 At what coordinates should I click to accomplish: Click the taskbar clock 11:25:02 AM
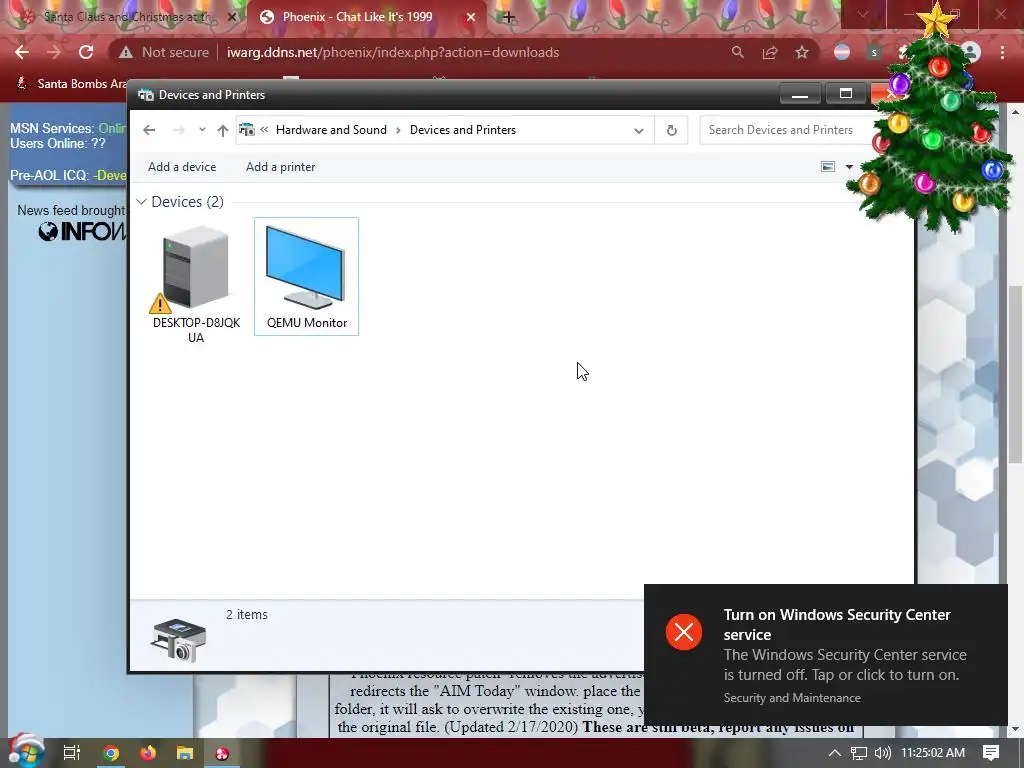tap(933, 753)
